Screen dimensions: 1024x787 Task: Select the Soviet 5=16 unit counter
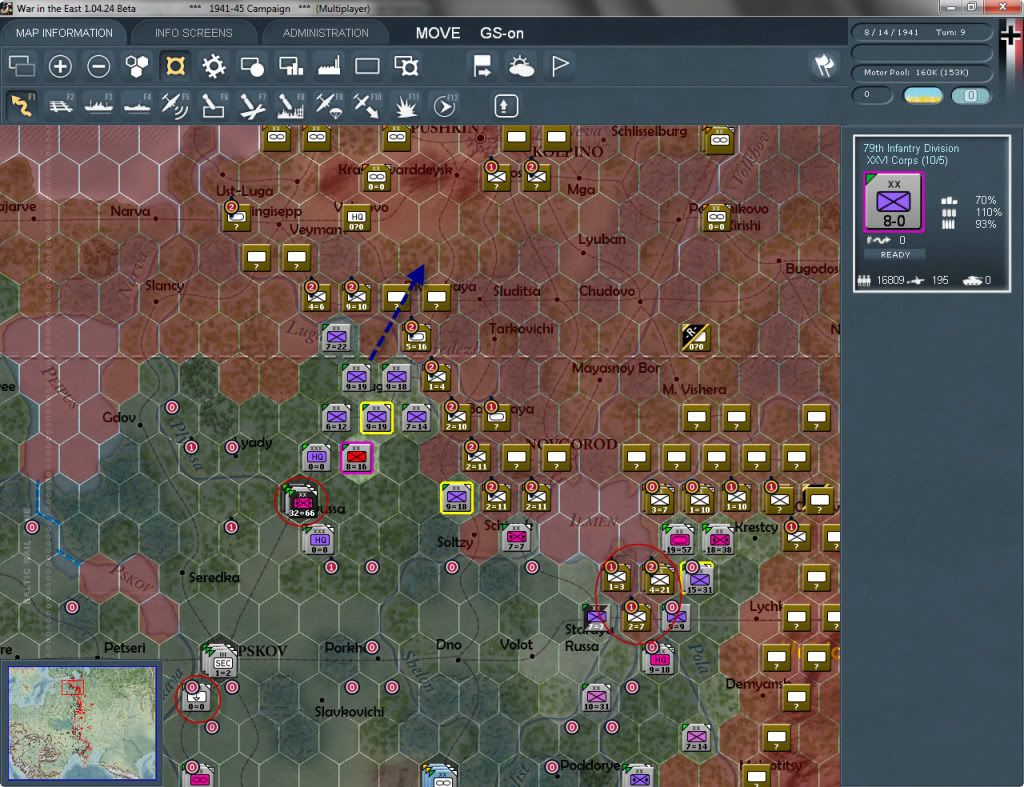pyautogui.click(x=417, y=338)
